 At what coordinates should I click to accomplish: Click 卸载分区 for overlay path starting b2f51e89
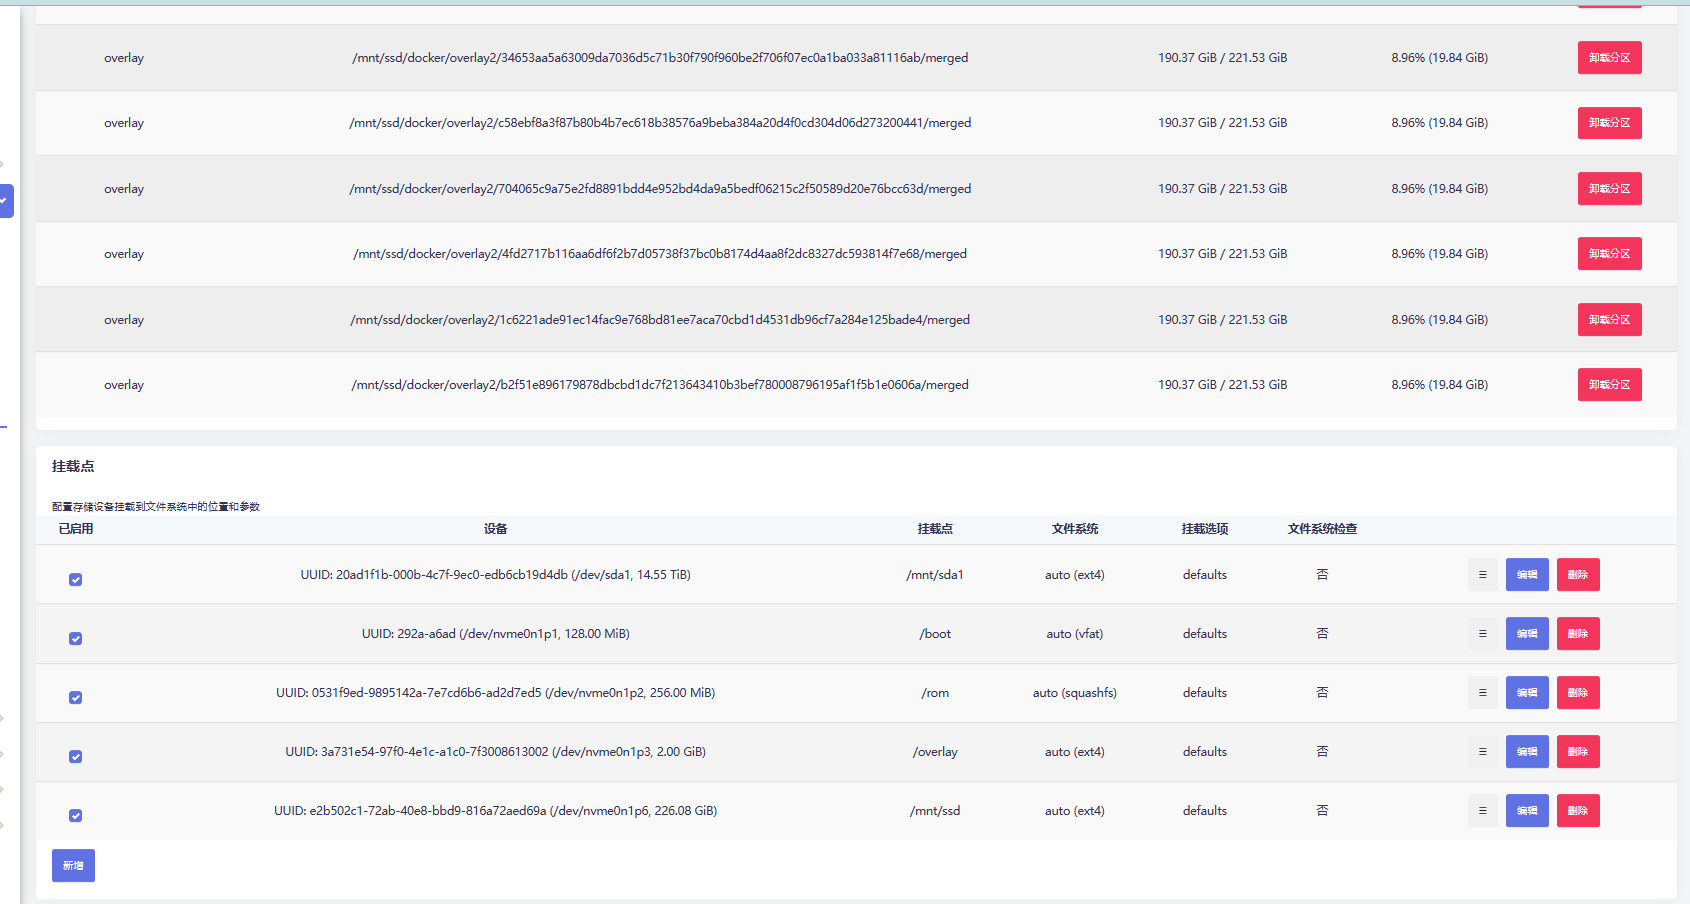point(1609,385)
